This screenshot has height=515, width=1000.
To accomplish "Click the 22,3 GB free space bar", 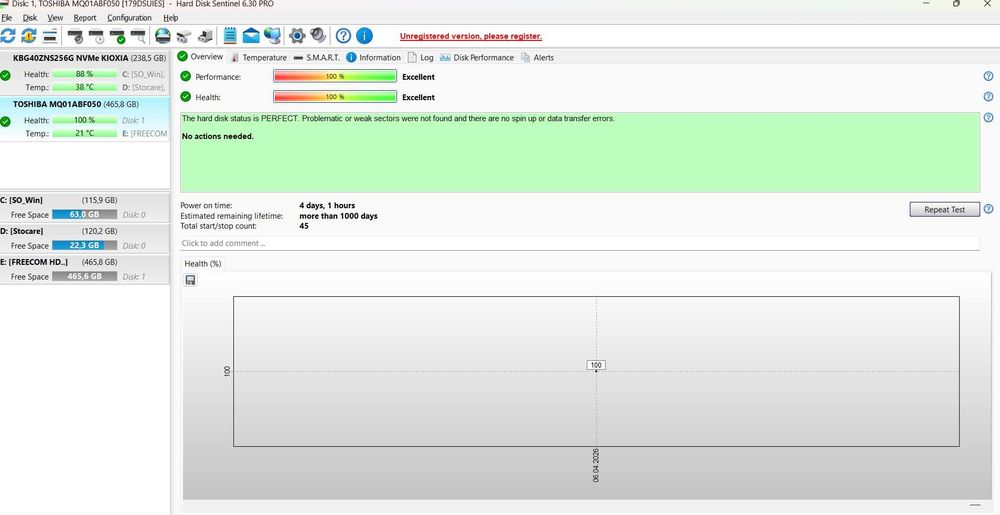I will [x=84, y=245].
